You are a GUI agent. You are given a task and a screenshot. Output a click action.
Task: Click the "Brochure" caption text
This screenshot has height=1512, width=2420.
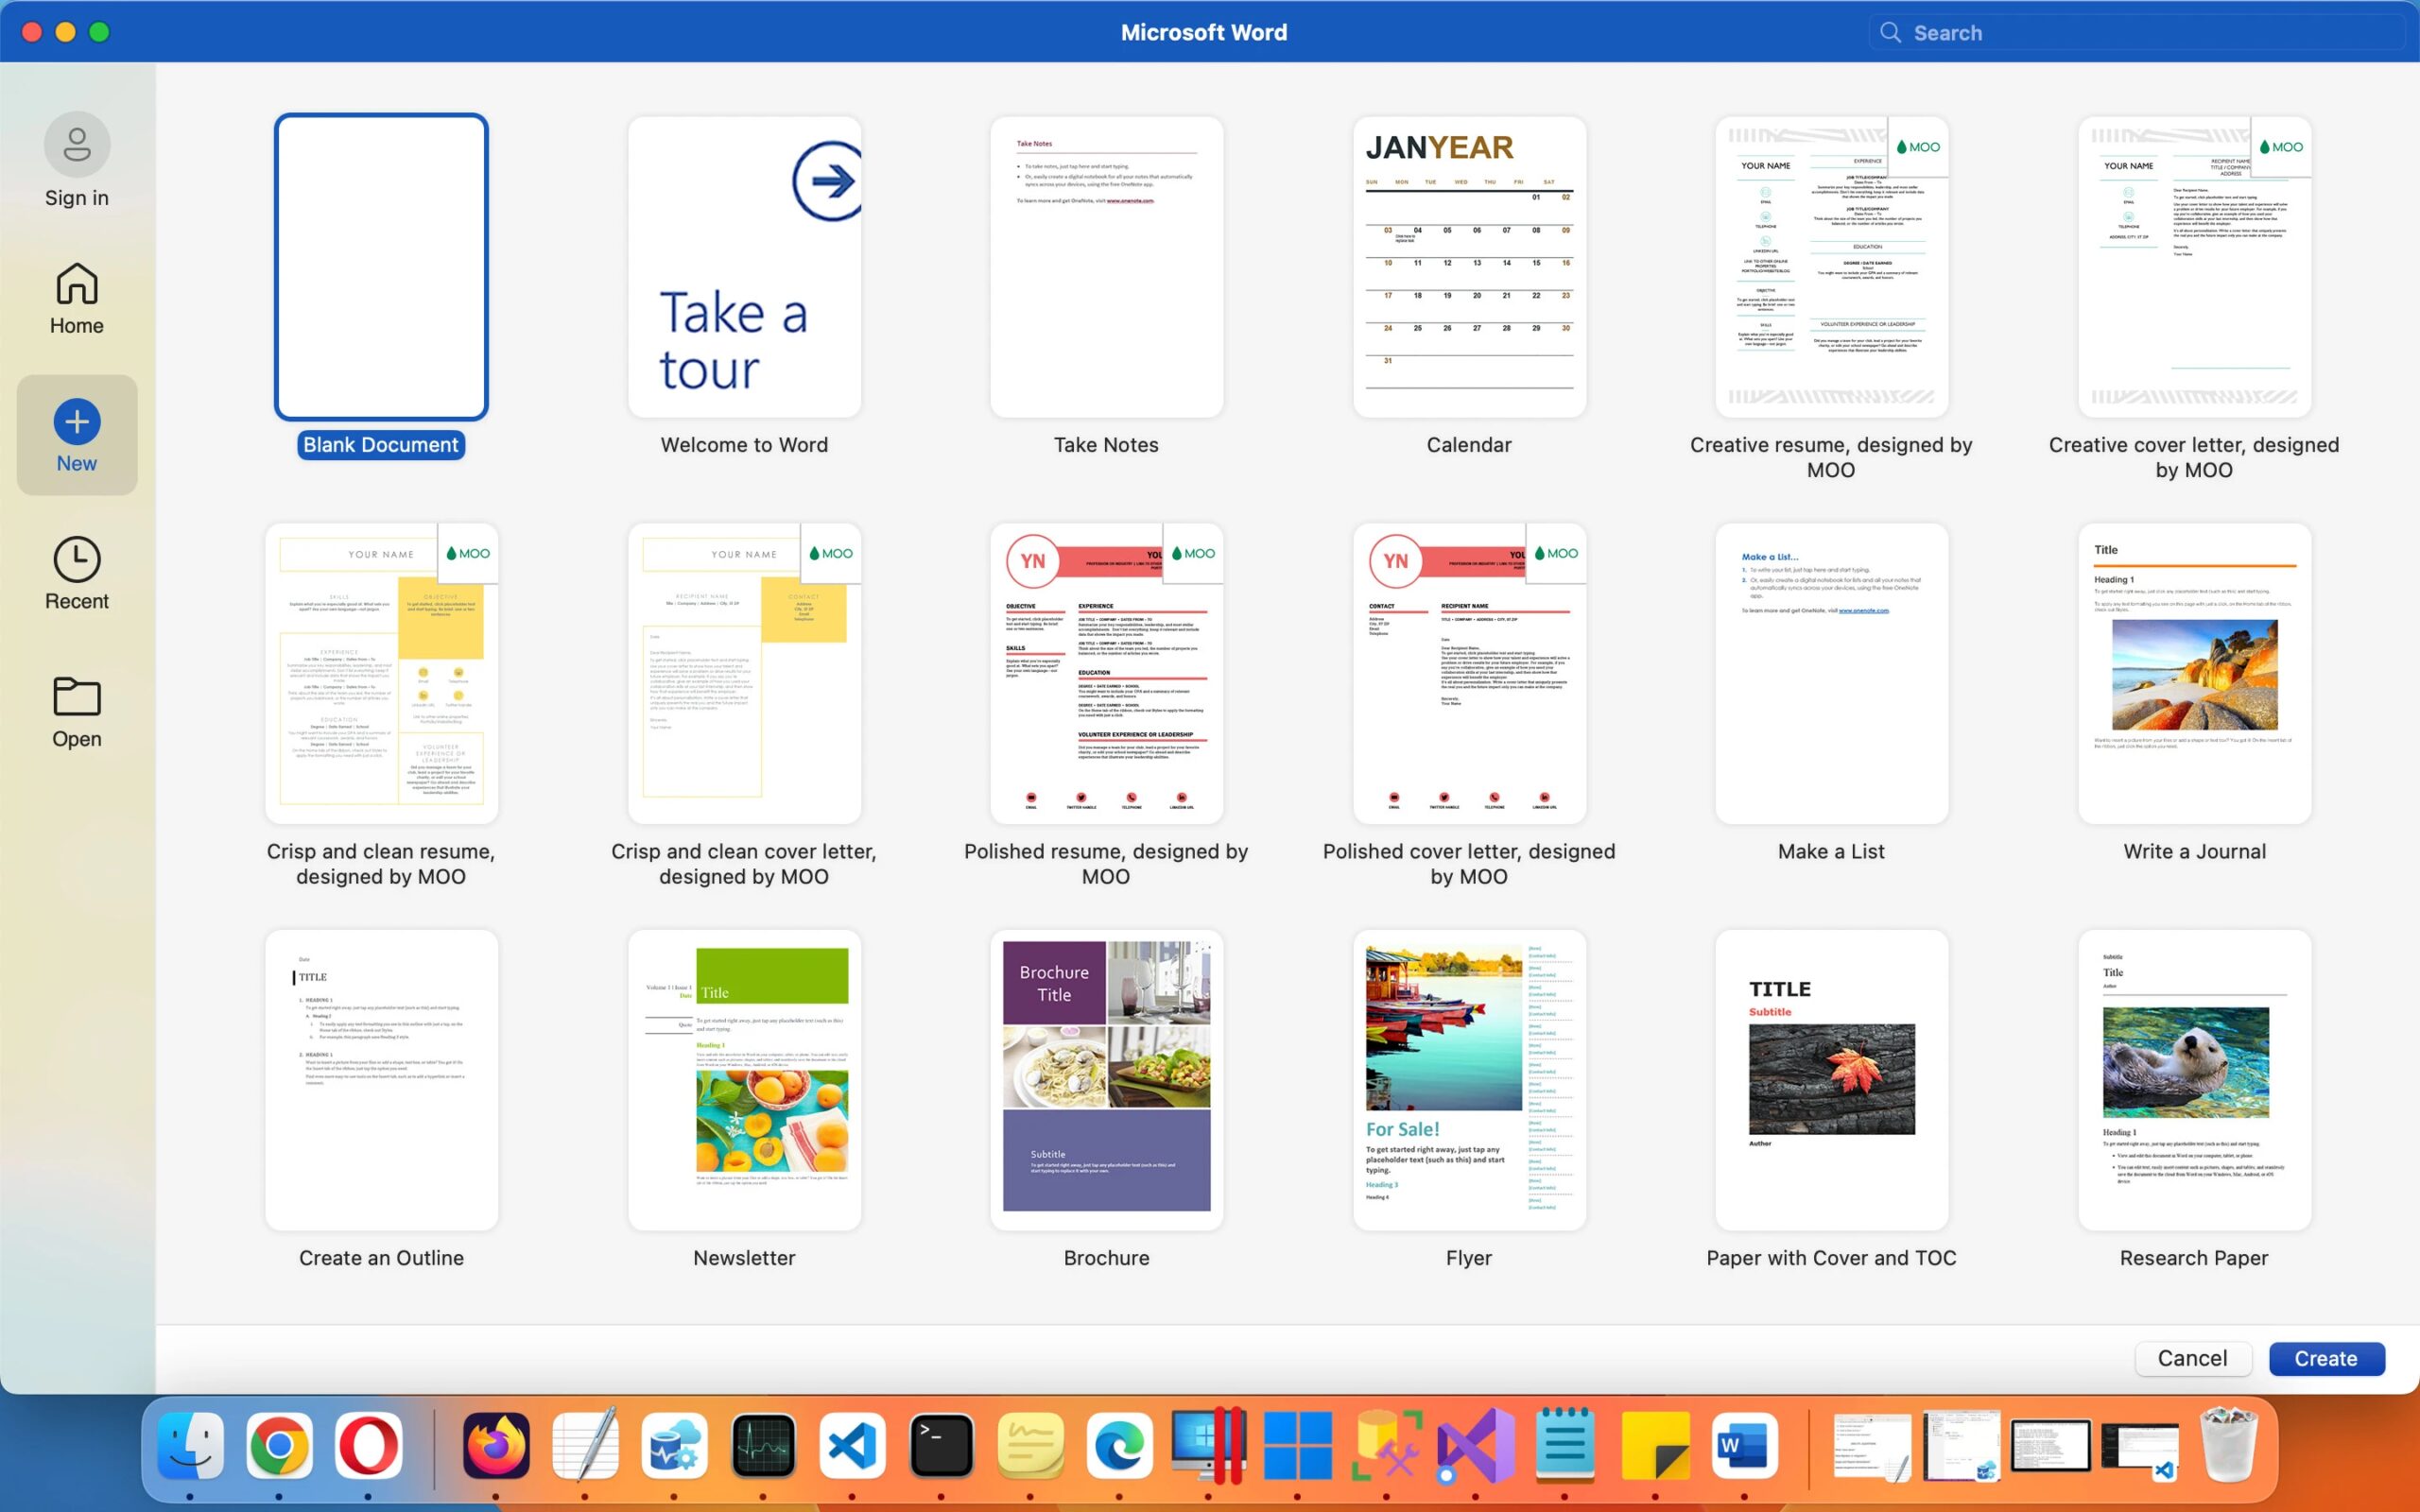click(1106, 1258)
